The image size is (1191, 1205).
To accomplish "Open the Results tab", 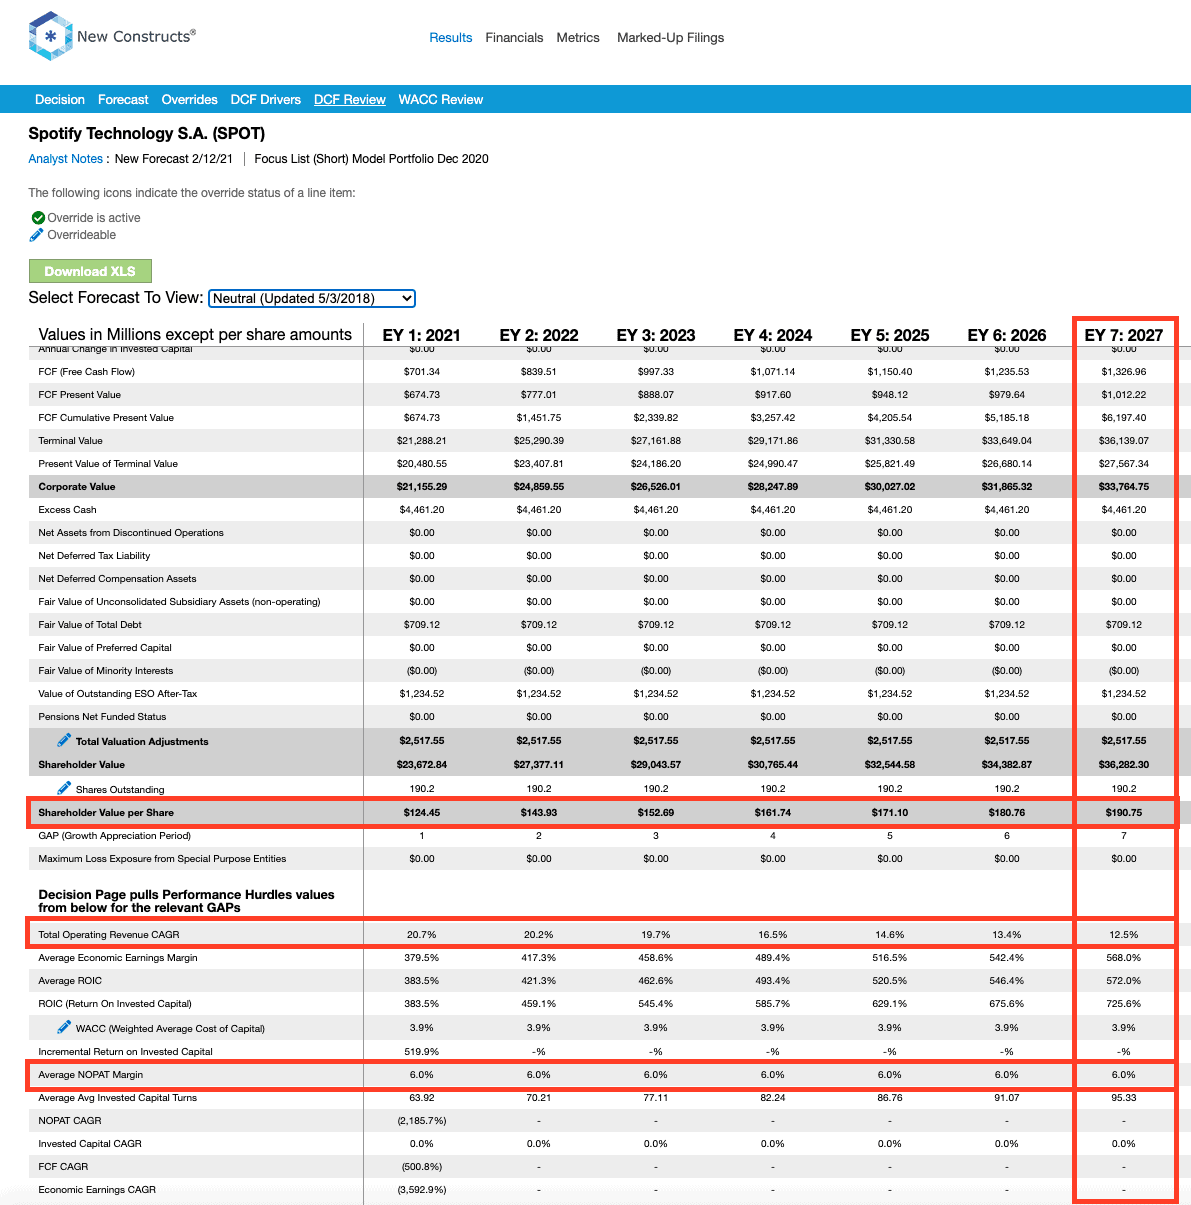I will pos(451,38).
